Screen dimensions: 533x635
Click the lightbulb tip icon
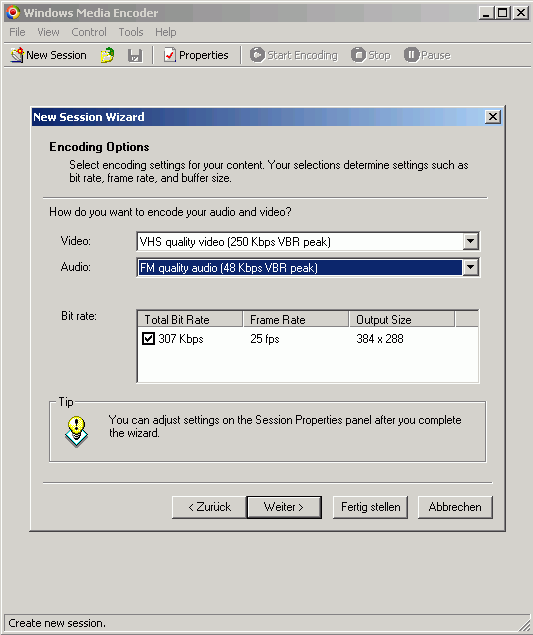coord(76,432)
